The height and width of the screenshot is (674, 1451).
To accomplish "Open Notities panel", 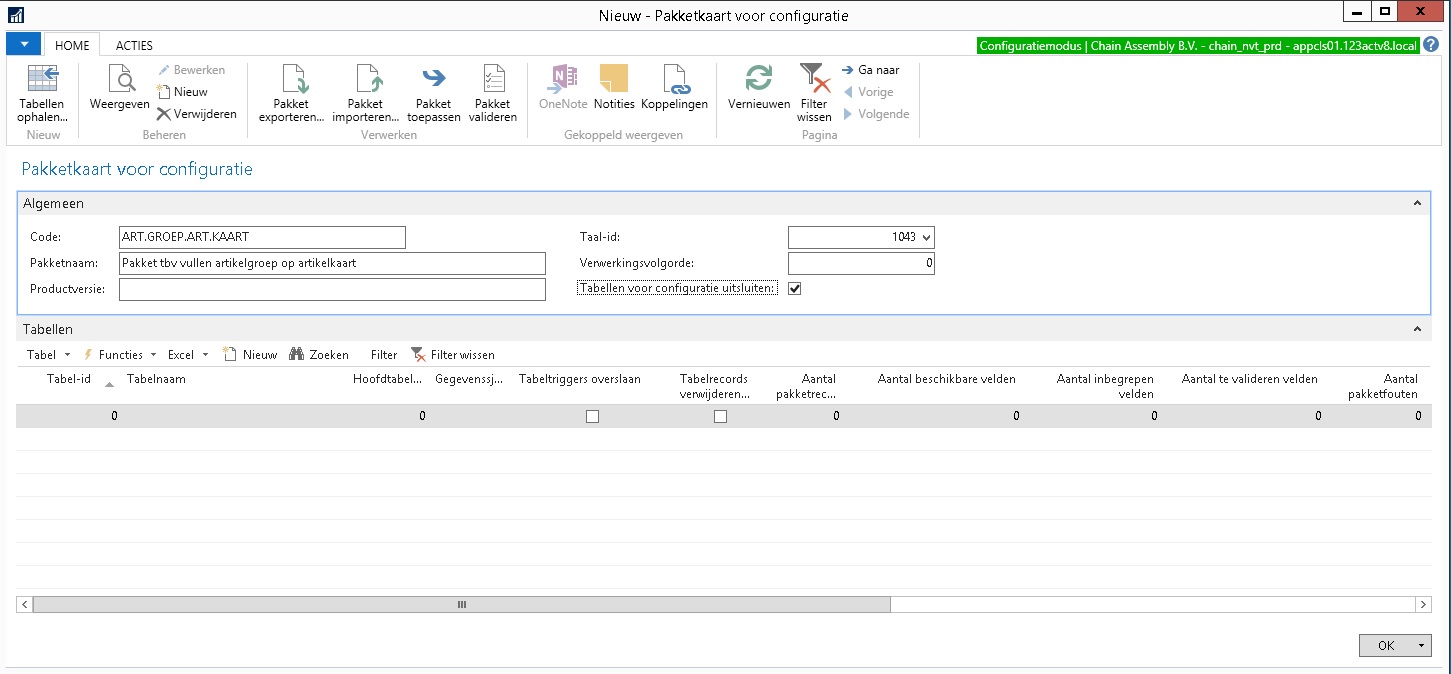I will (614, 88).
